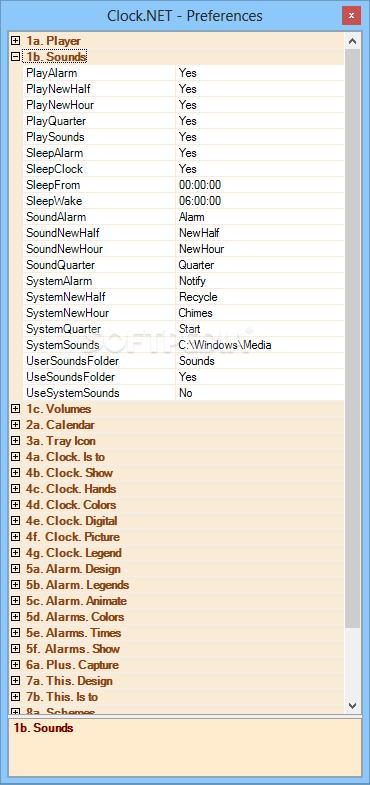Expand the 4e. Clock. Digital category

coord(16,521)
